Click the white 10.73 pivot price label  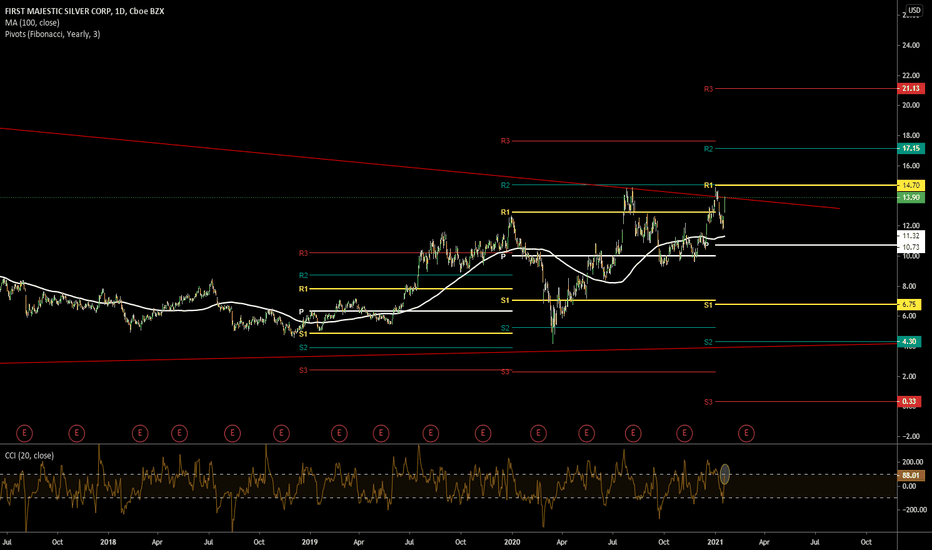pos(911,247)
